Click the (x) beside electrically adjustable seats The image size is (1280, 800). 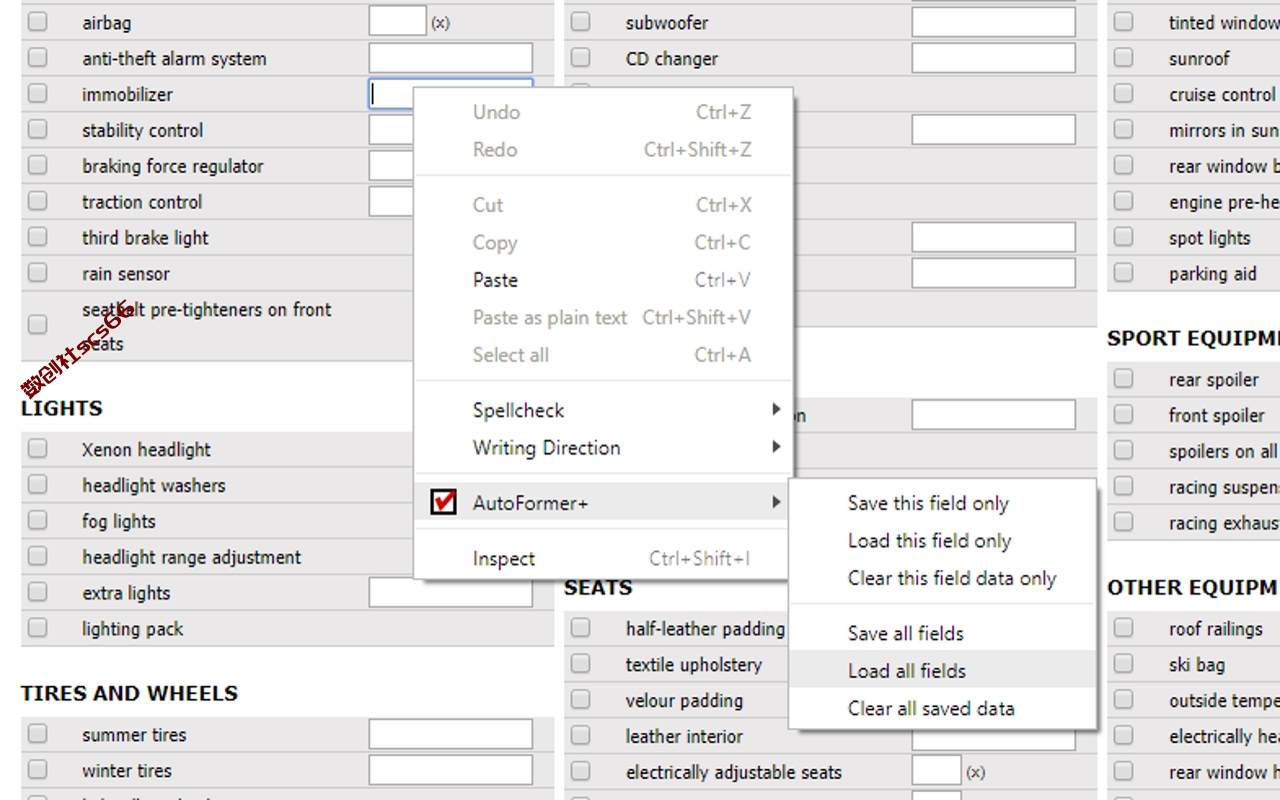point(976,772)
